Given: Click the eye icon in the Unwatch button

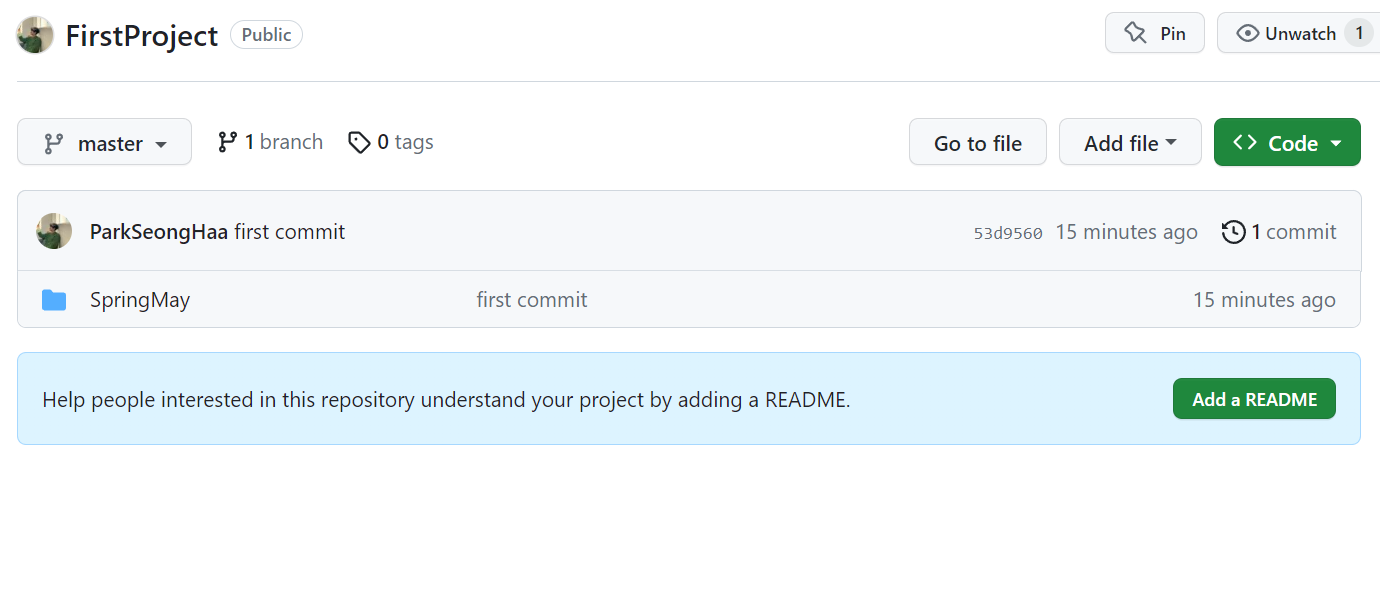Looking at the screenshot, I should (1247, 33).
